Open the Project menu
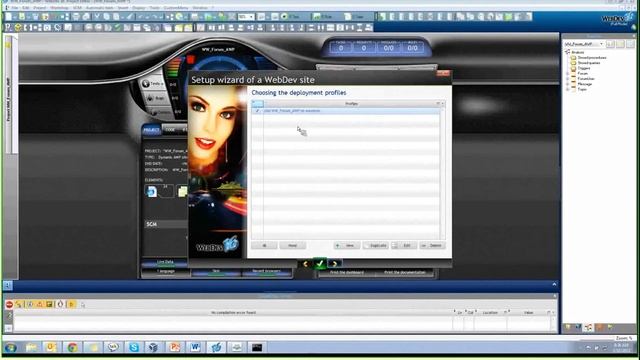640x360 pixels. coord(40,7)
